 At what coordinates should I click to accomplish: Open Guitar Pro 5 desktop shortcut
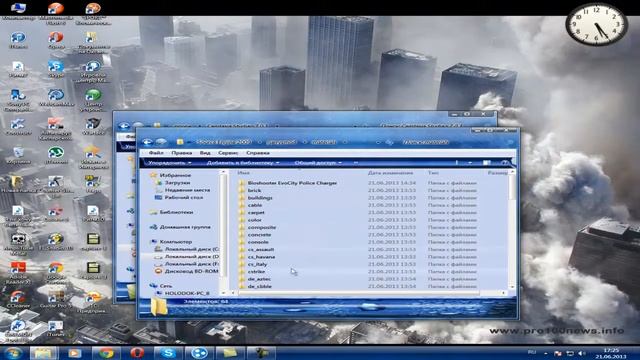tap(56, 299)
